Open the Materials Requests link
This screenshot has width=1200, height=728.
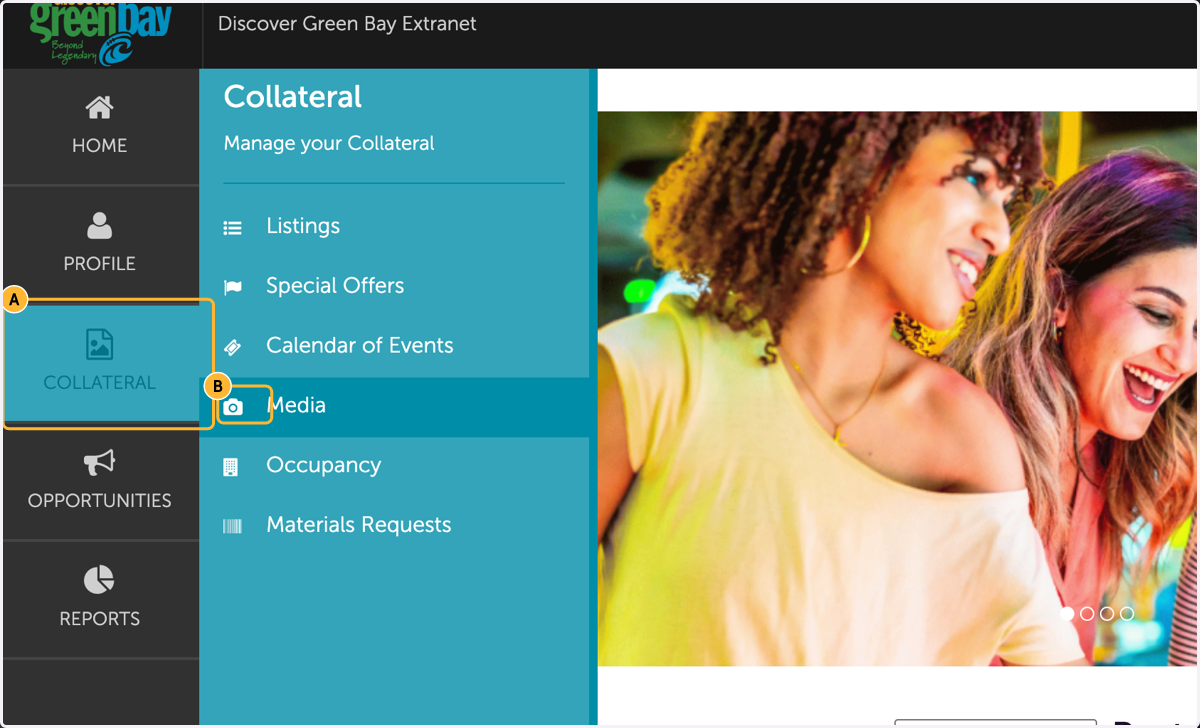coord(359,525)
